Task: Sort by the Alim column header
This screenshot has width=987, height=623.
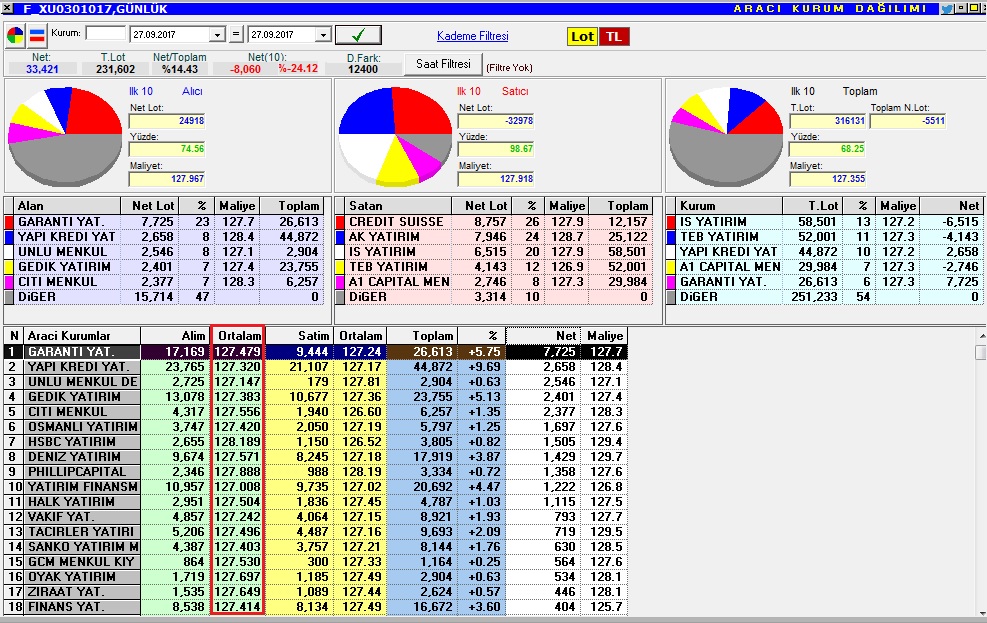Action: (x=174, y=336)
